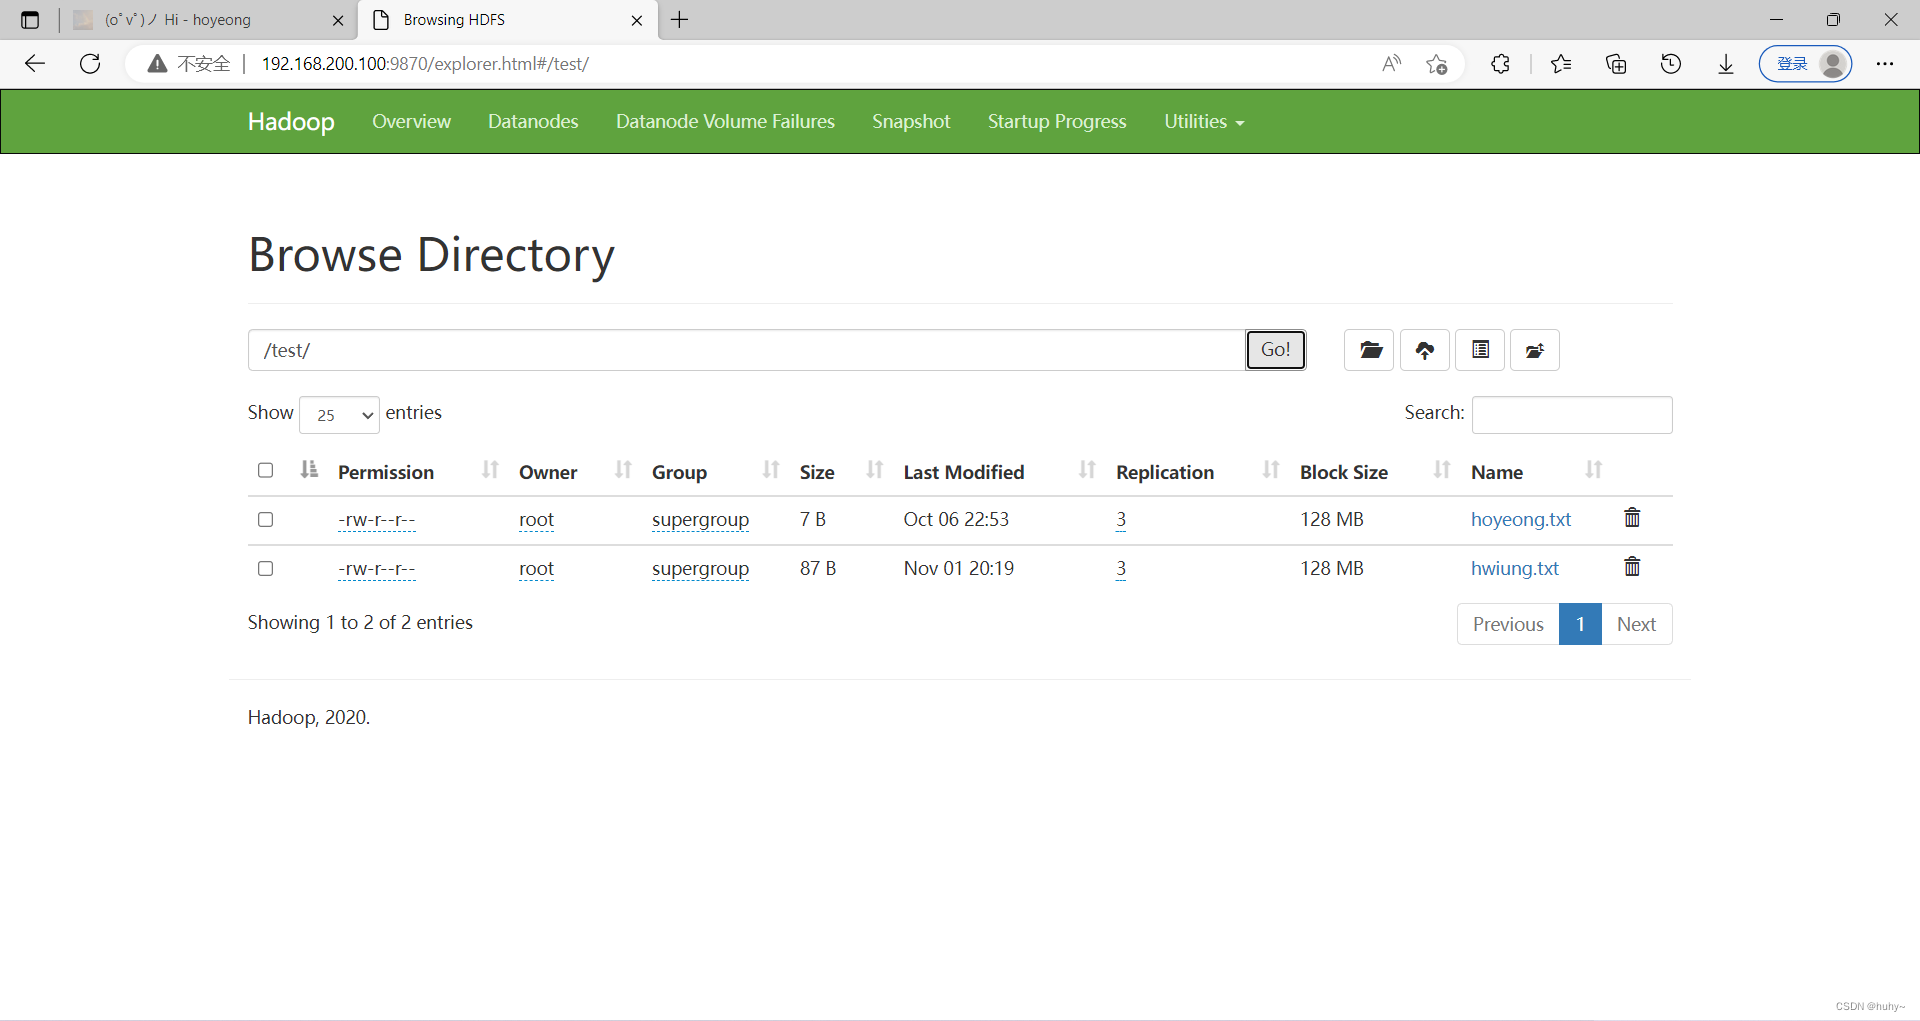Sort by Group column arrows
Screen dimensions: 1920x1021
coord(771,470)
